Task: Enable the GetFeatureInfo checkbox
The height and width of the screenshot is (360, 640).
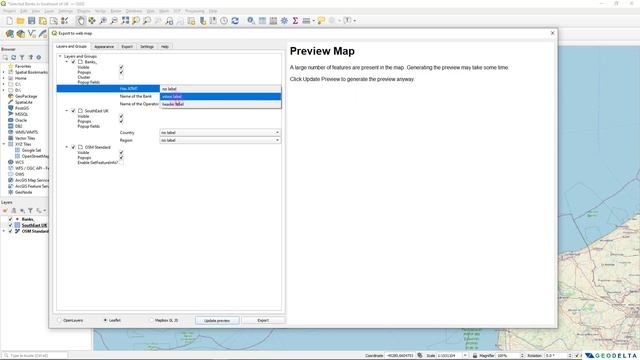Action: point(121,162)
